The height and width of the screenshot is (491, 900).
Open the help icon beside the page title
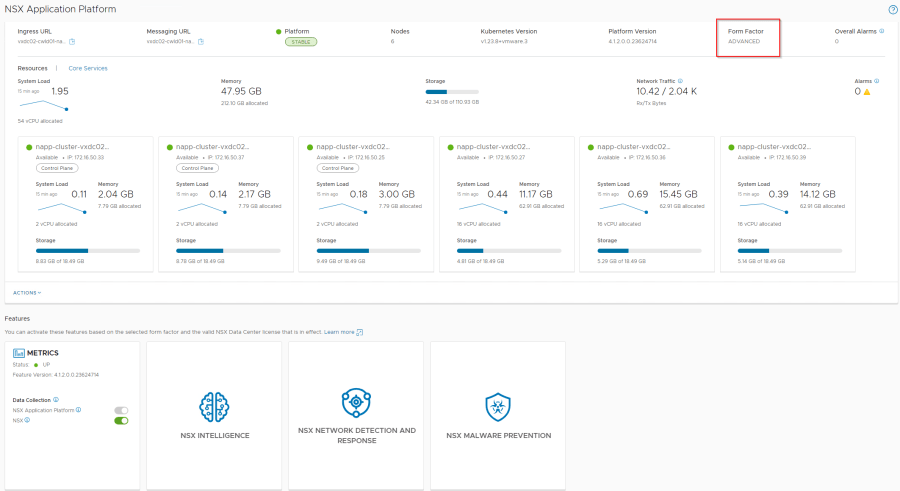pos(893,10)
